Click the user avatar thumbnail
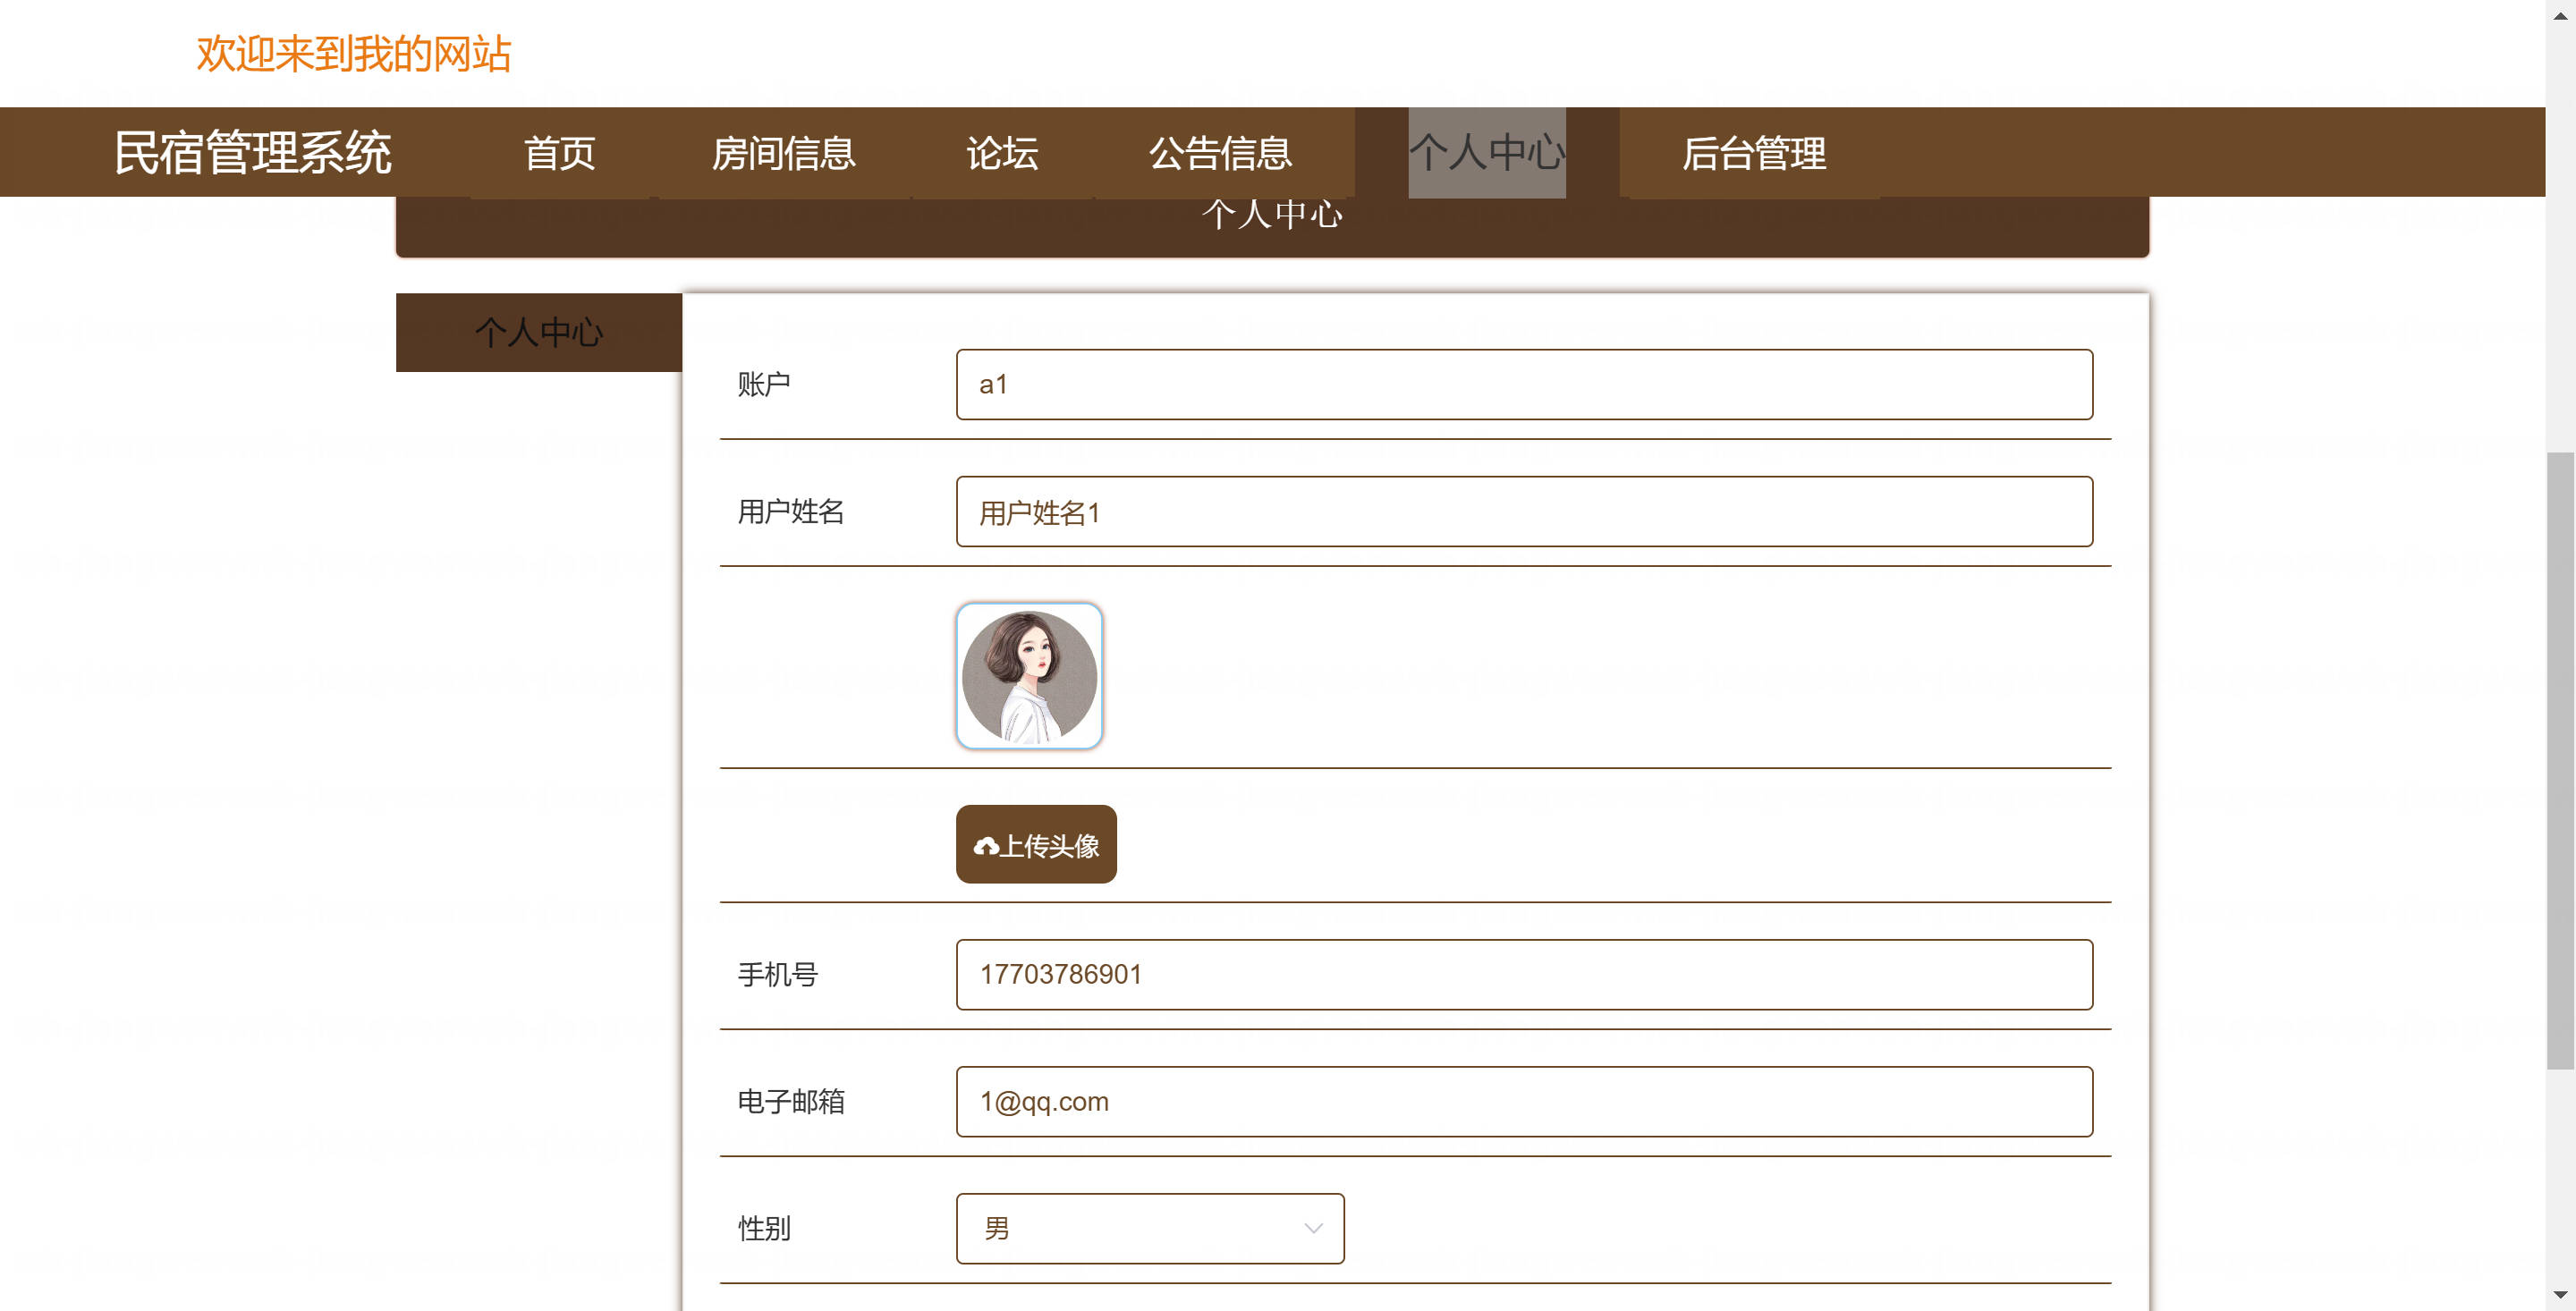The width and height of the screenshot is (2576, 1311). (1029, 676)
